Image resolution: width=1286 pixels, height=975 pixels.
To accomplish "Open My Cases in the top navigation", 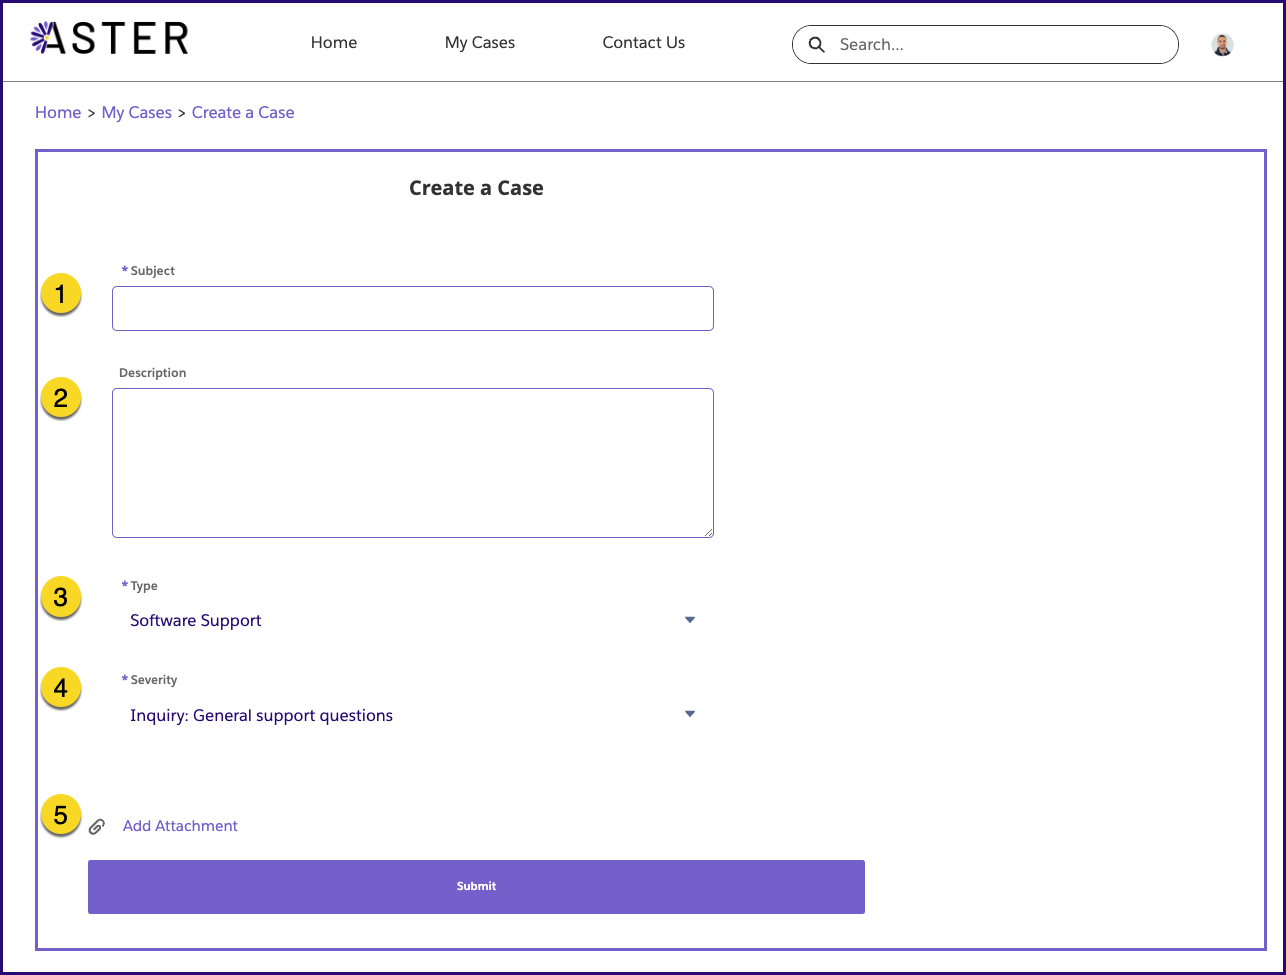I will pyautogui.click(x=480, y=43).
